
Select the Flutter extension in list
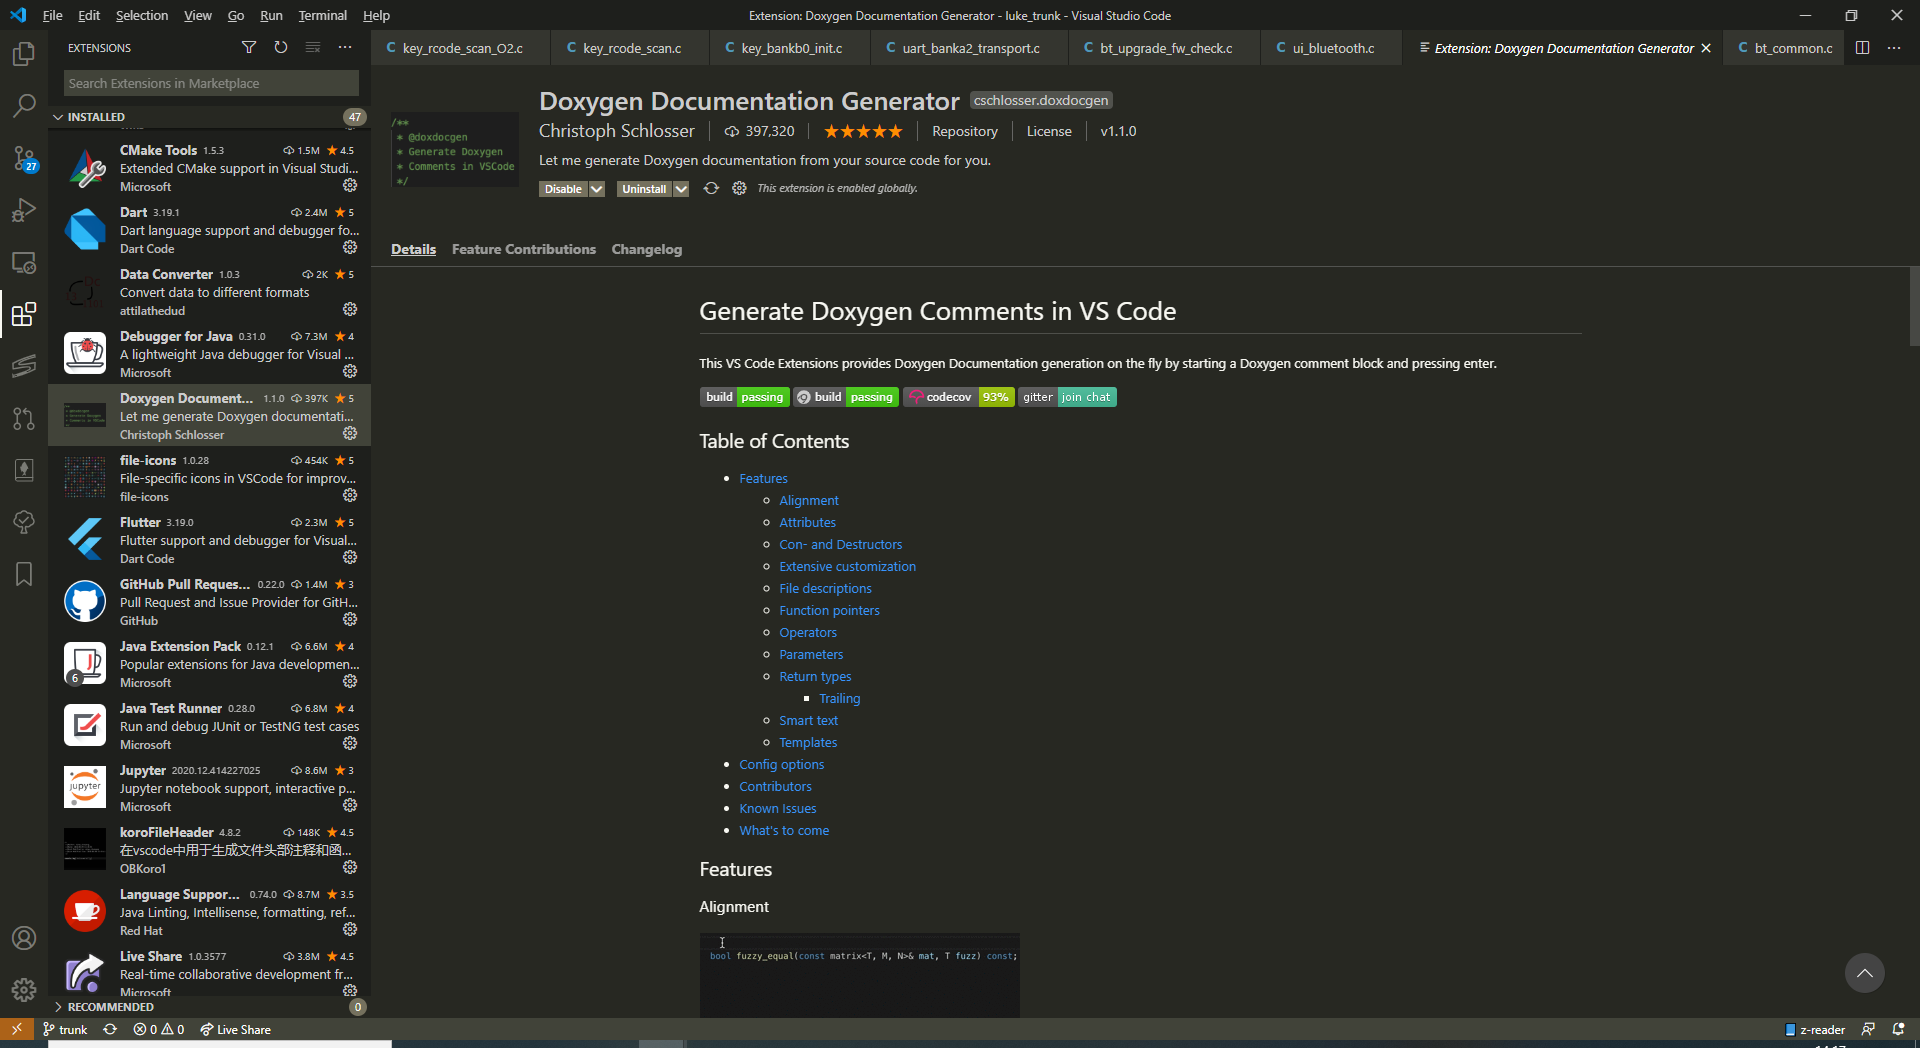[x=209, y=540]
